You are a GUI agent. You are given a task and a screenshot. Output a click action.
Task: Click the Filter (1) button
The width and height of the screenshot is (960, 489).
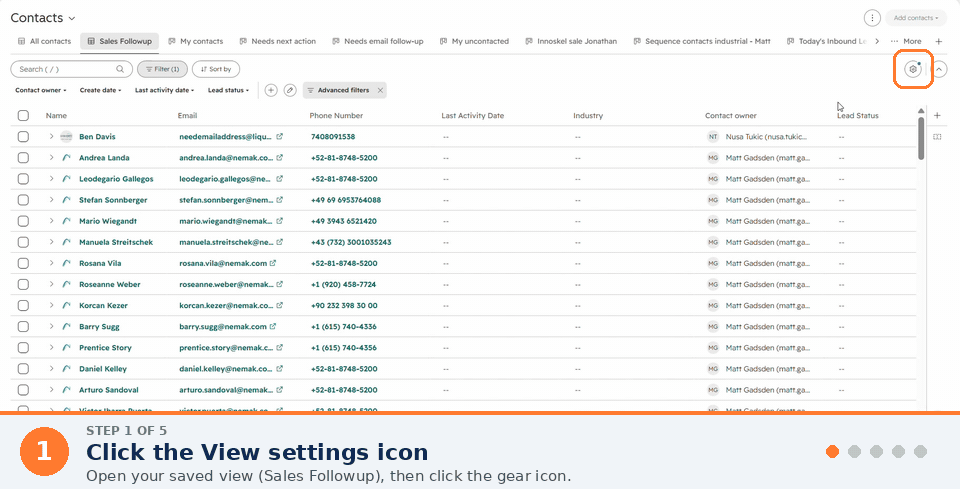[162, 69]
